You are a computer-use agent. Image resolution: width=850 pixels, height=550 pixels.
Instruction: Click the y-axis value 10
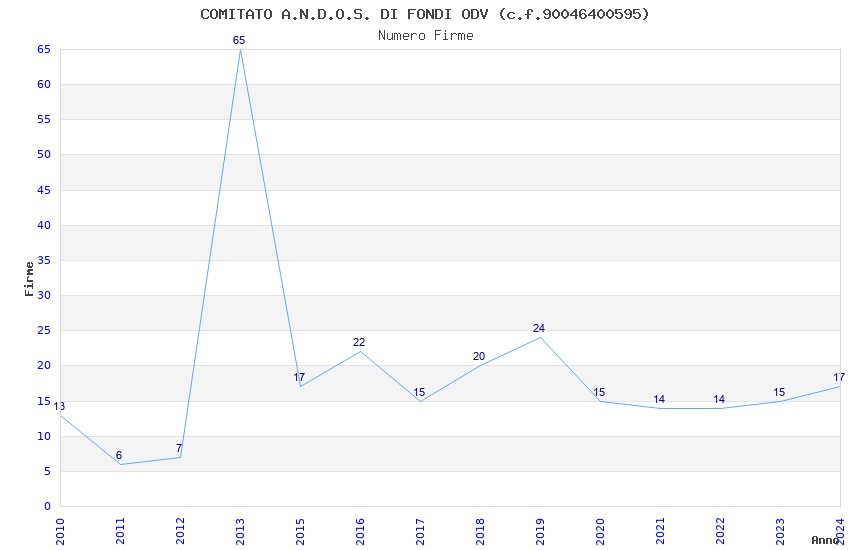44,436
